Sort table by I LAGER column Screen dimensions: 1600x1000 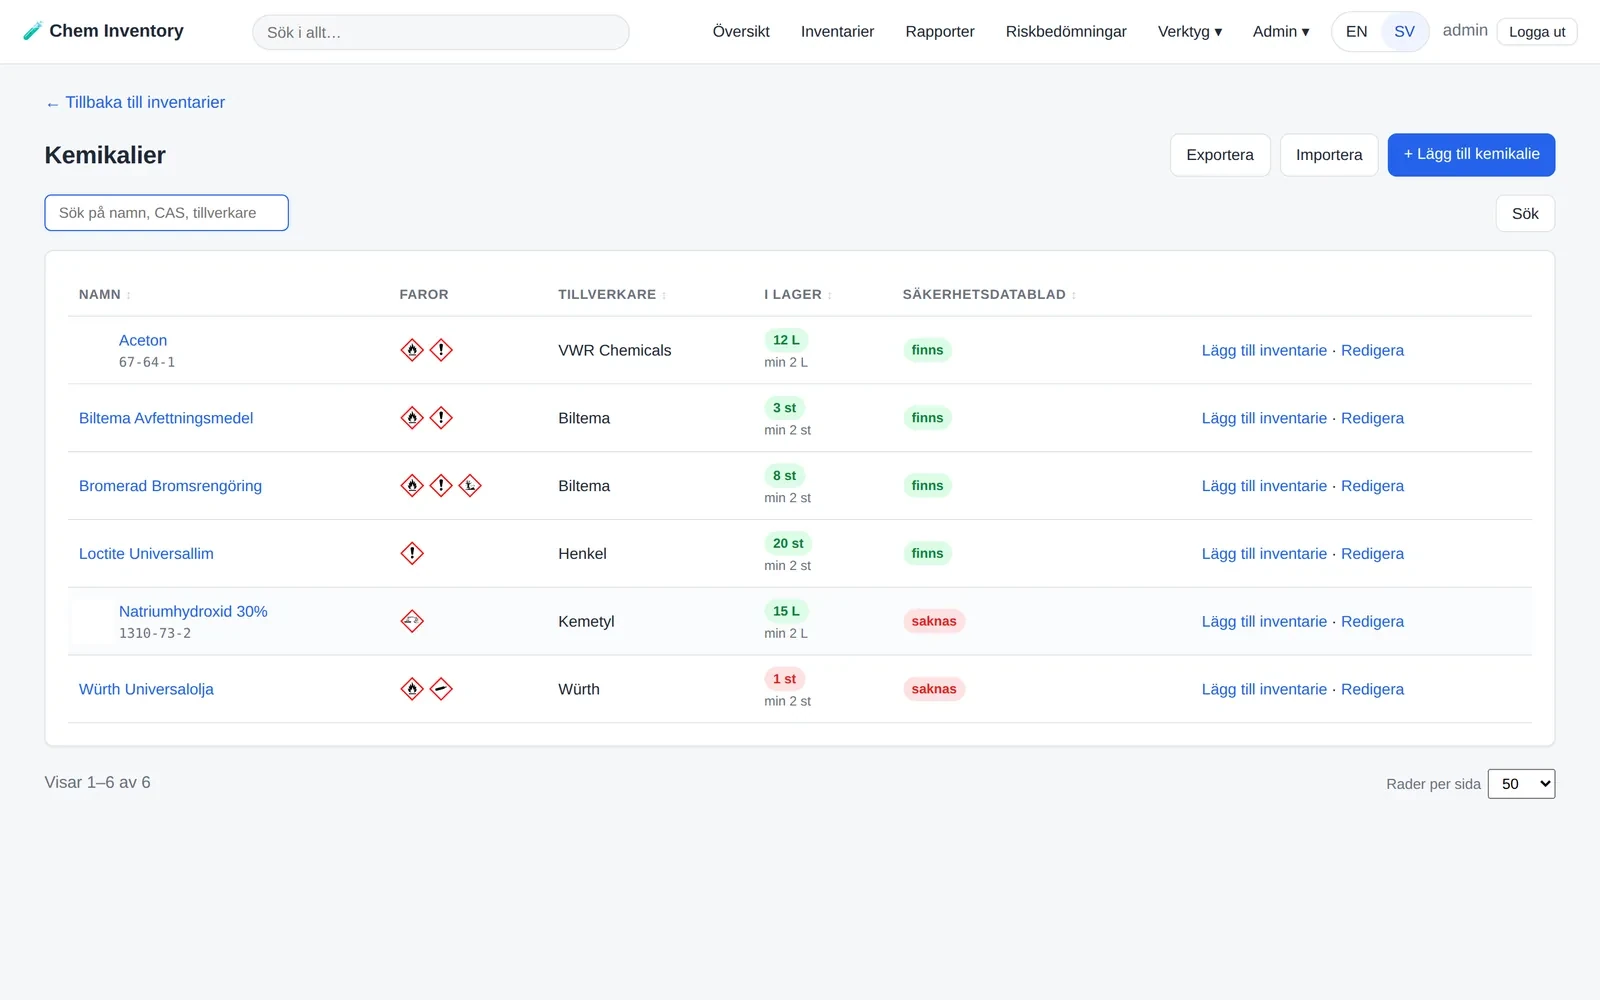click(x=798, y=295)
